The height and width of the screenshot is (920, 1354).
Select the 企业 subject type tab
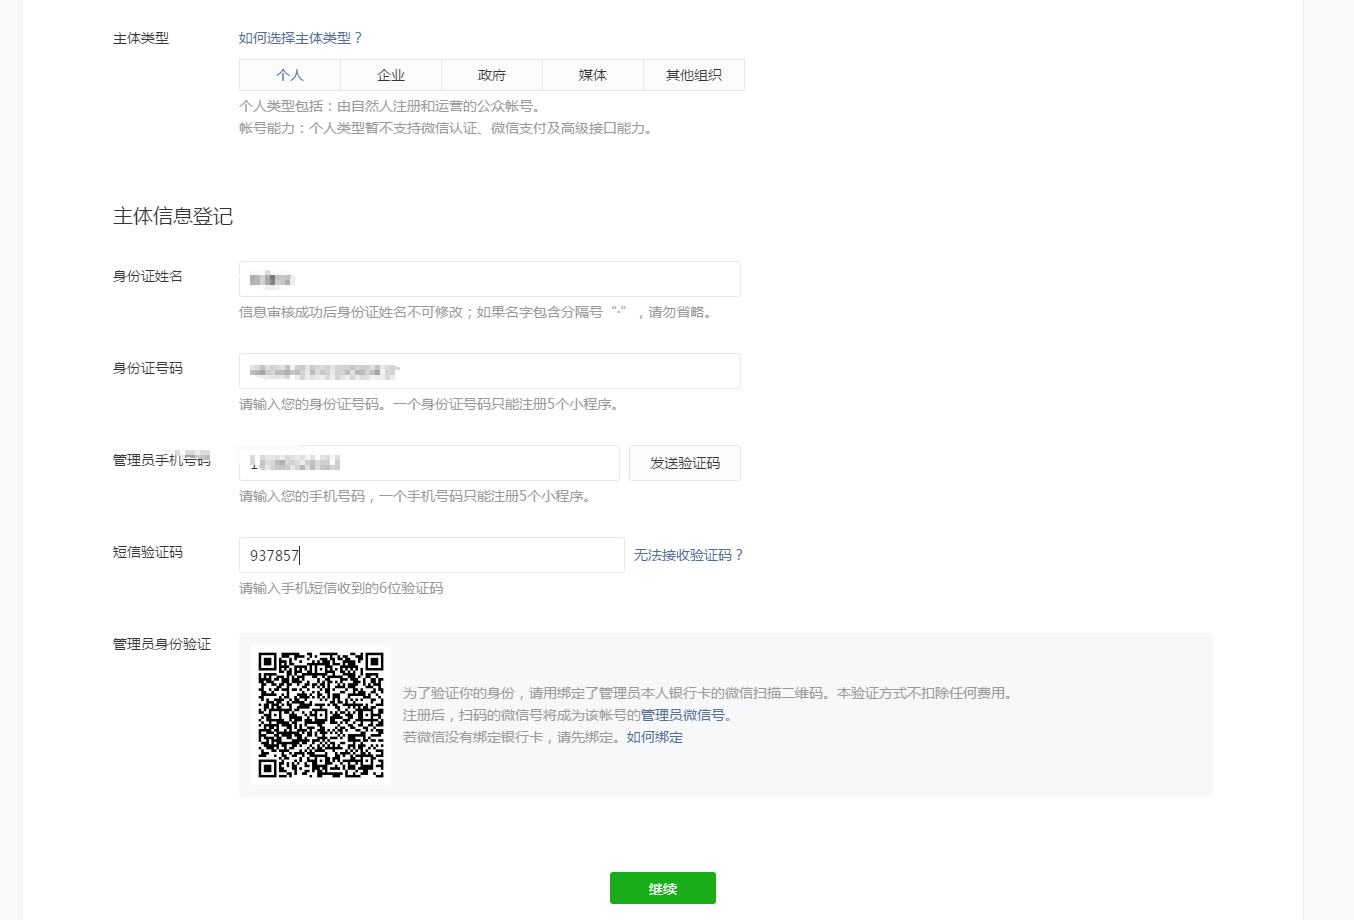click(391, 75)
